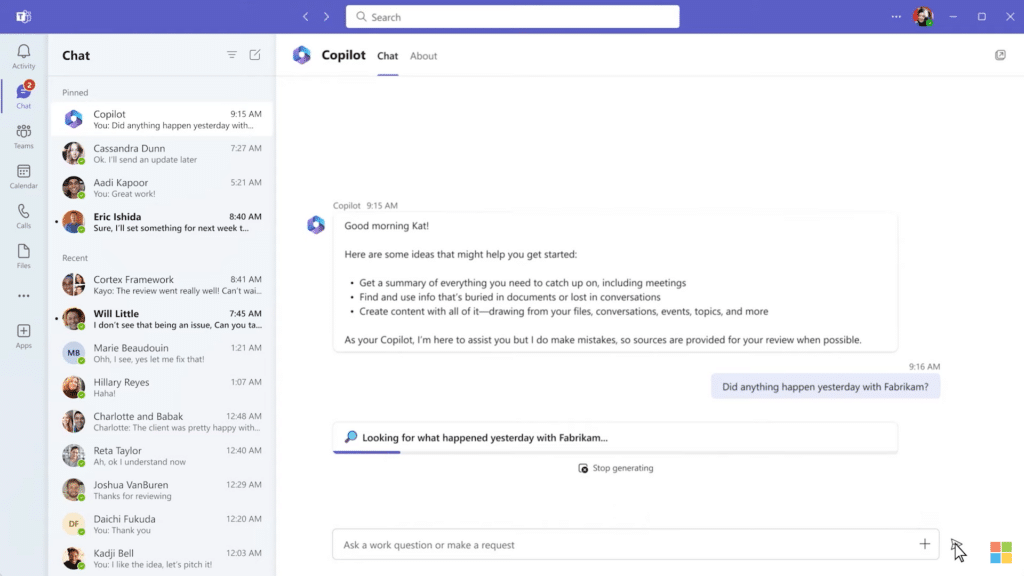Open the Files section
The width and height of the screenshot is (1024, 576).
pyautogui.click(x=23, y=256)
